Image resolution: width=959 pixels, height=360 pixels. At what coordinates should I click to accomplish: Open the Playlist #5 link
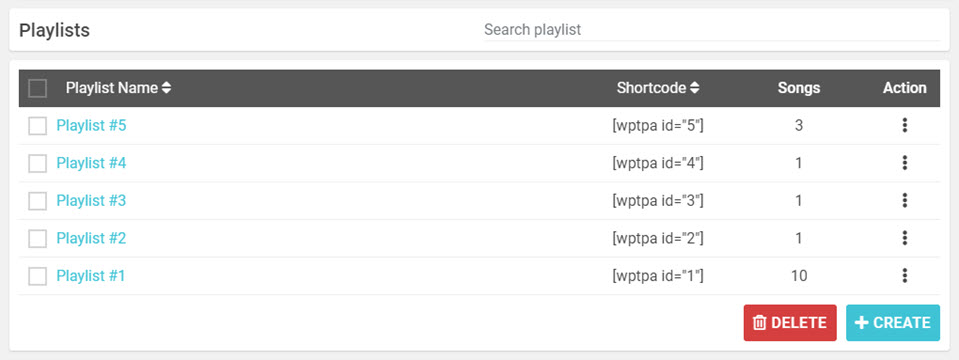point(91,125)
